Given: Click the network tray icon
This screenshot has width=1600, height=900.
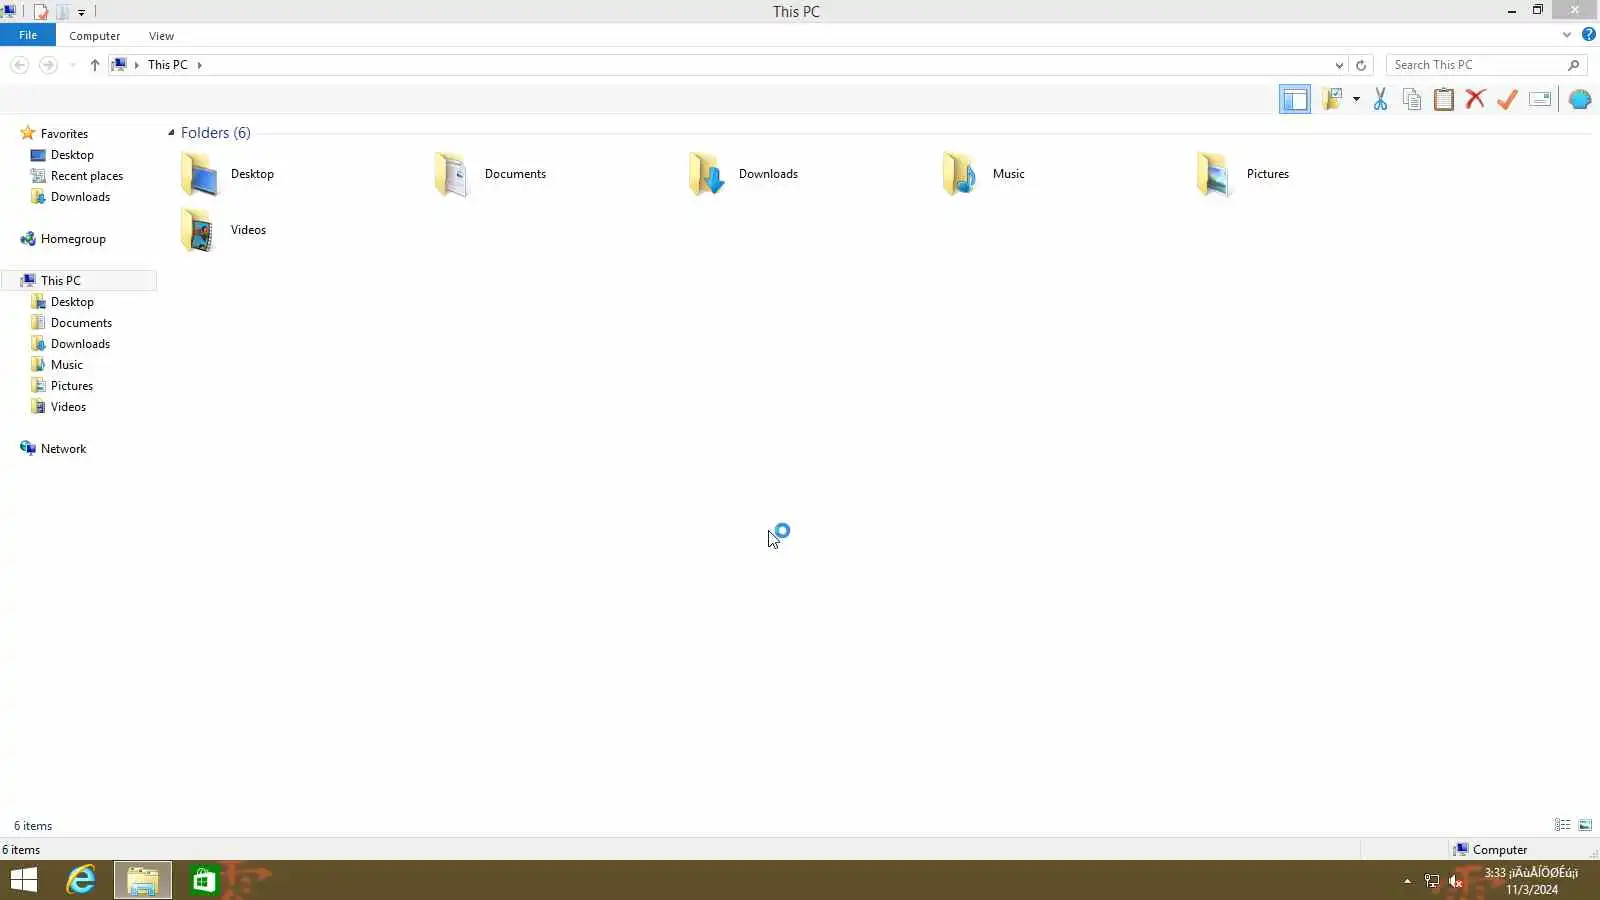Looking at the screenshot, I should (x=1431, y=881).
